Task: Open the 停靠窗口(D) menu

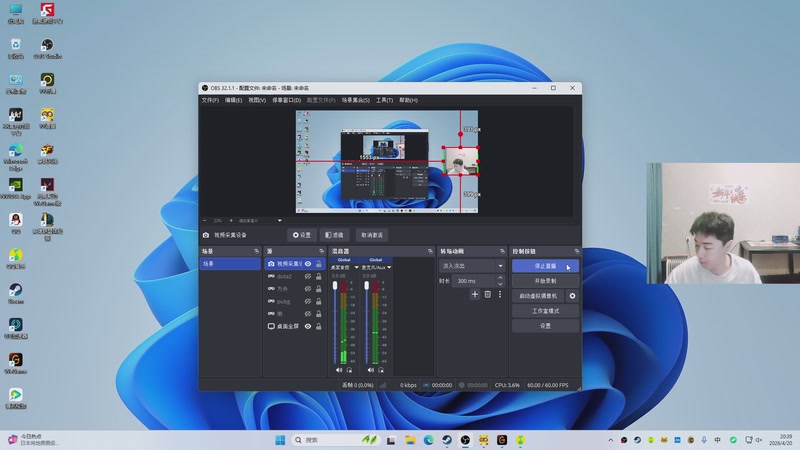Action: coord(286,100)
